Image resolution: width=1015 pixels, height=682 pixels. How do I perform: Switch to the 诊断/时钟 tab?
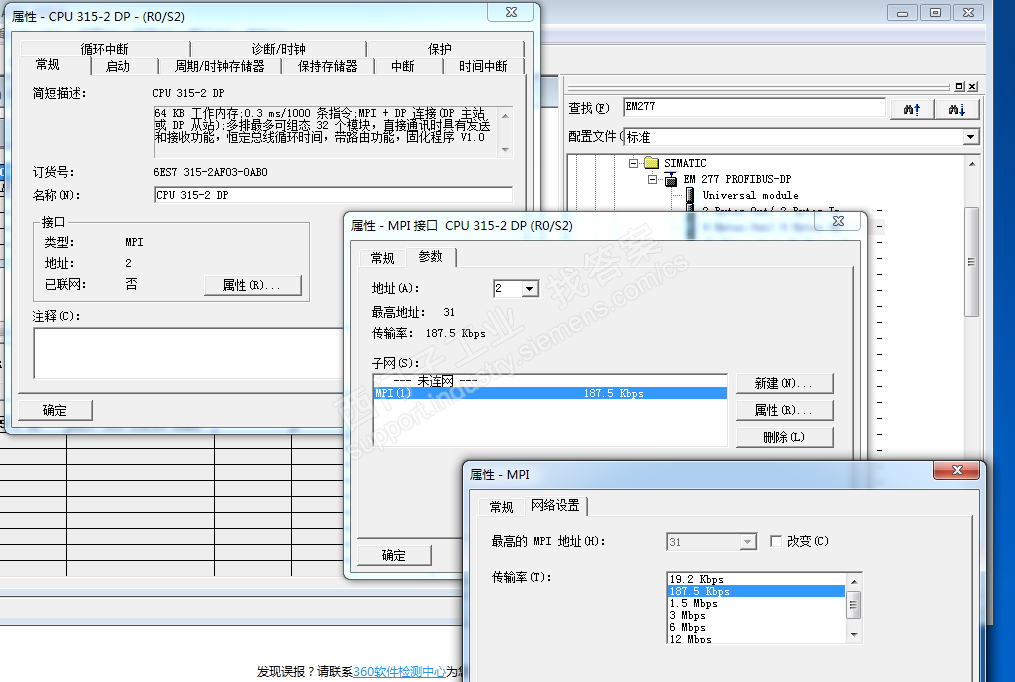(278, 49)
